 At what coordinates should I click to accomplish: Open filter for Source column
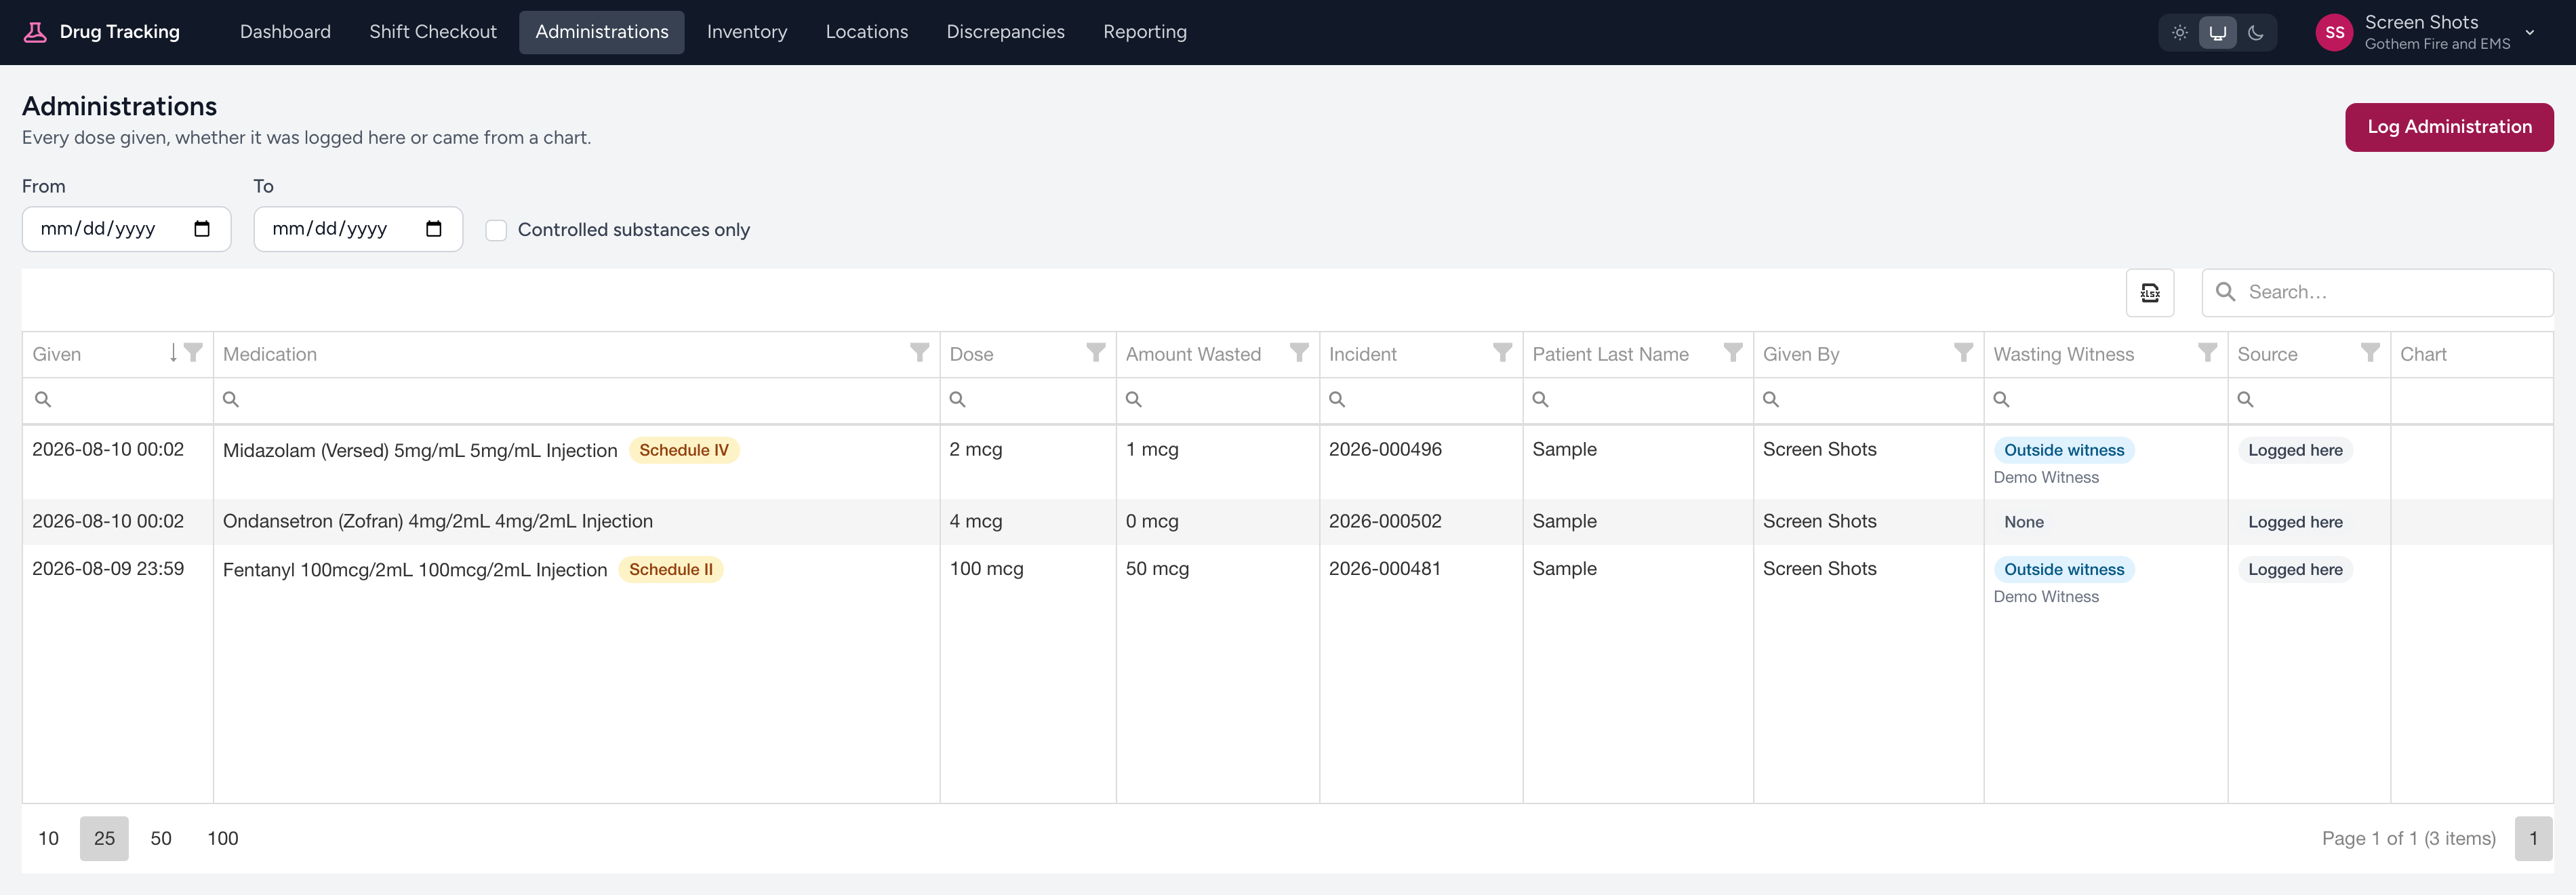click(2370, 353)
